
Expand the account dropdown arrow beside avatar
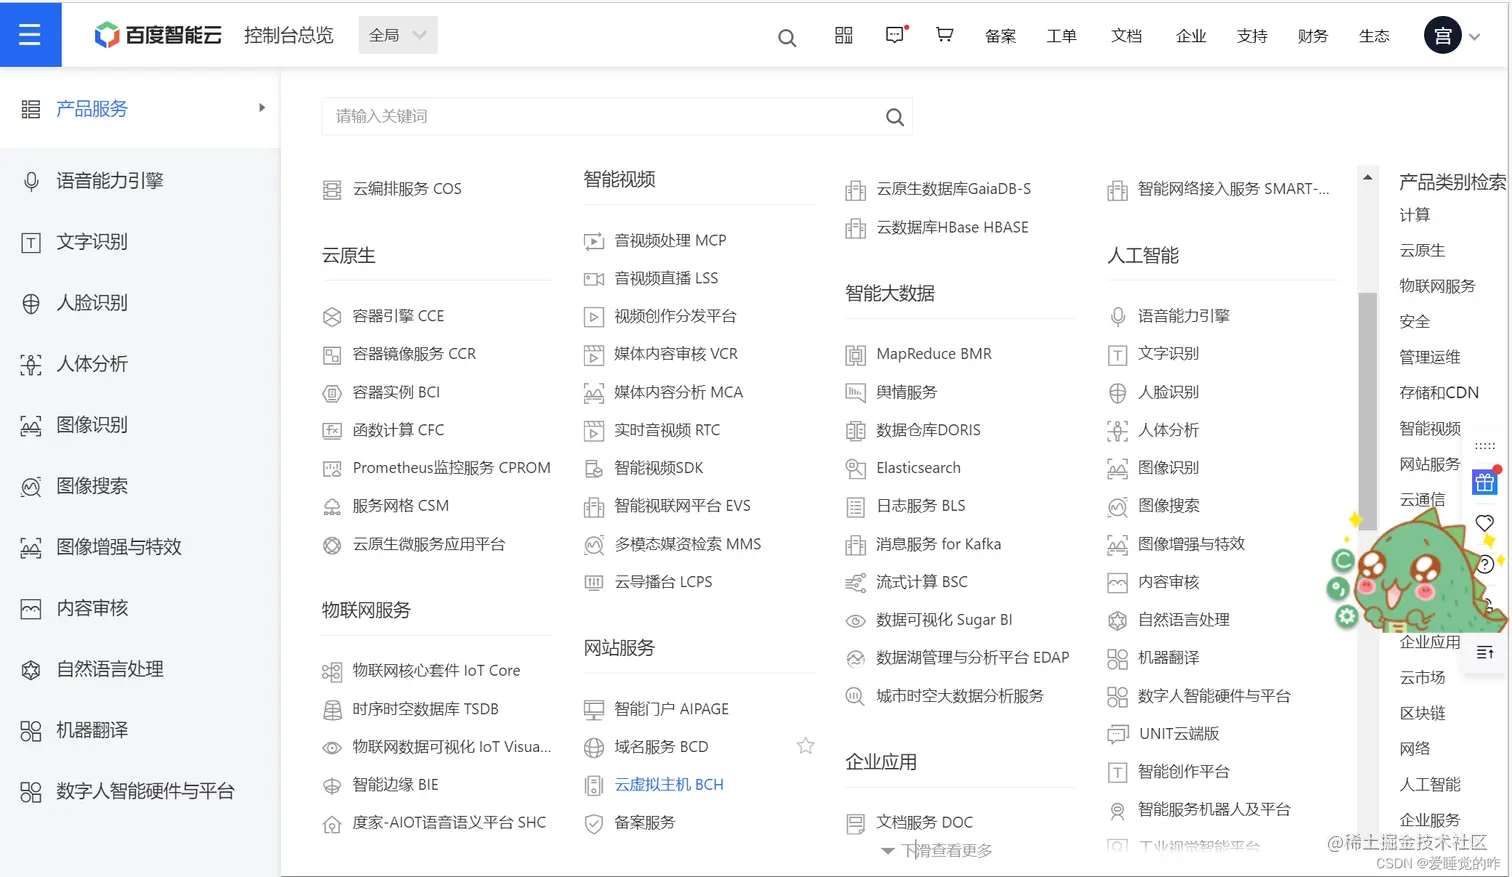1474,37
